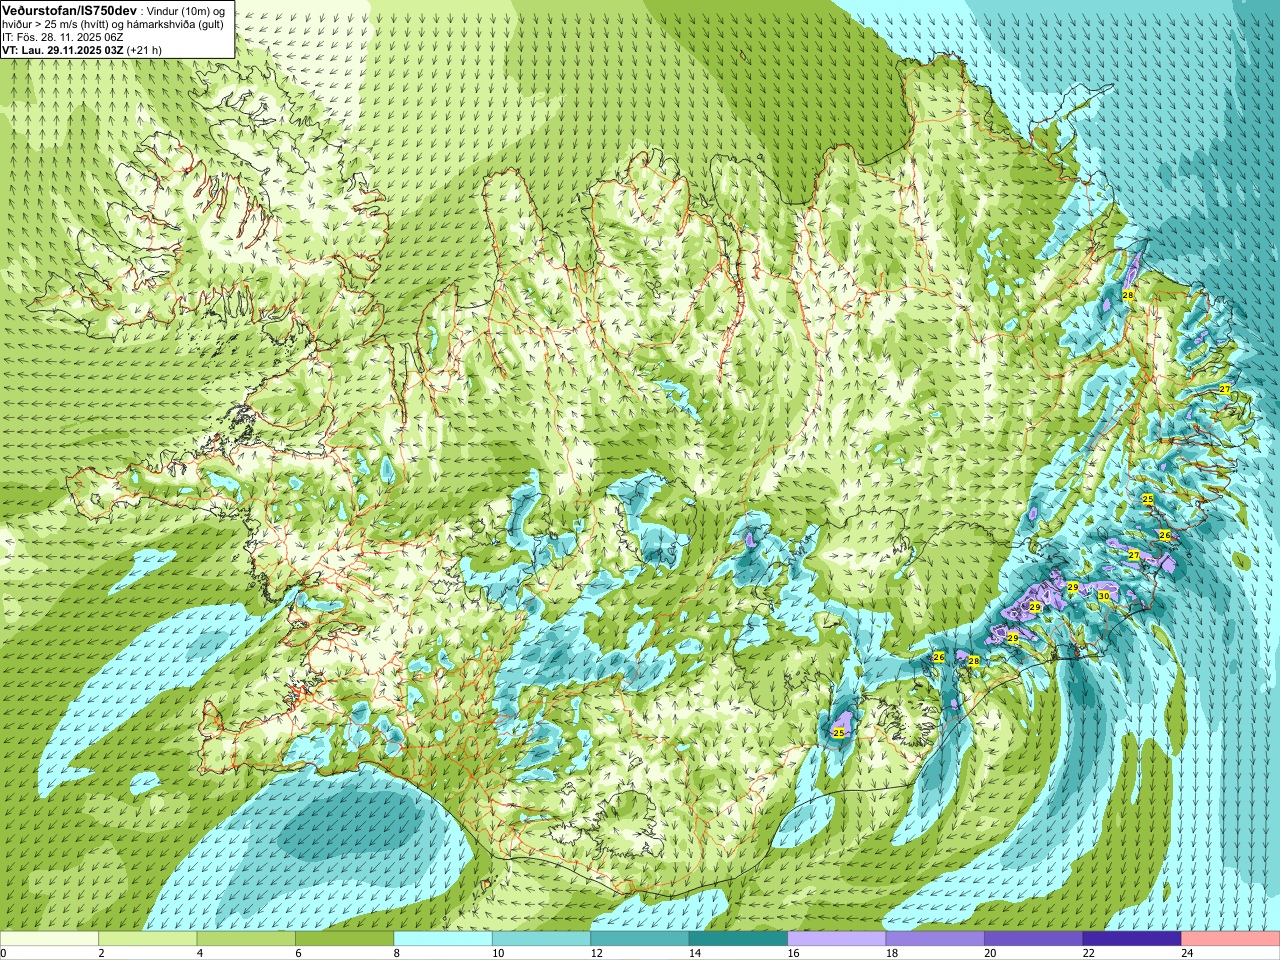Image resolution: width=1280 pixels, height=960 pixels.
Task: Select the turquoise 10–12 scale swatch
Action: tap(541, 939)
